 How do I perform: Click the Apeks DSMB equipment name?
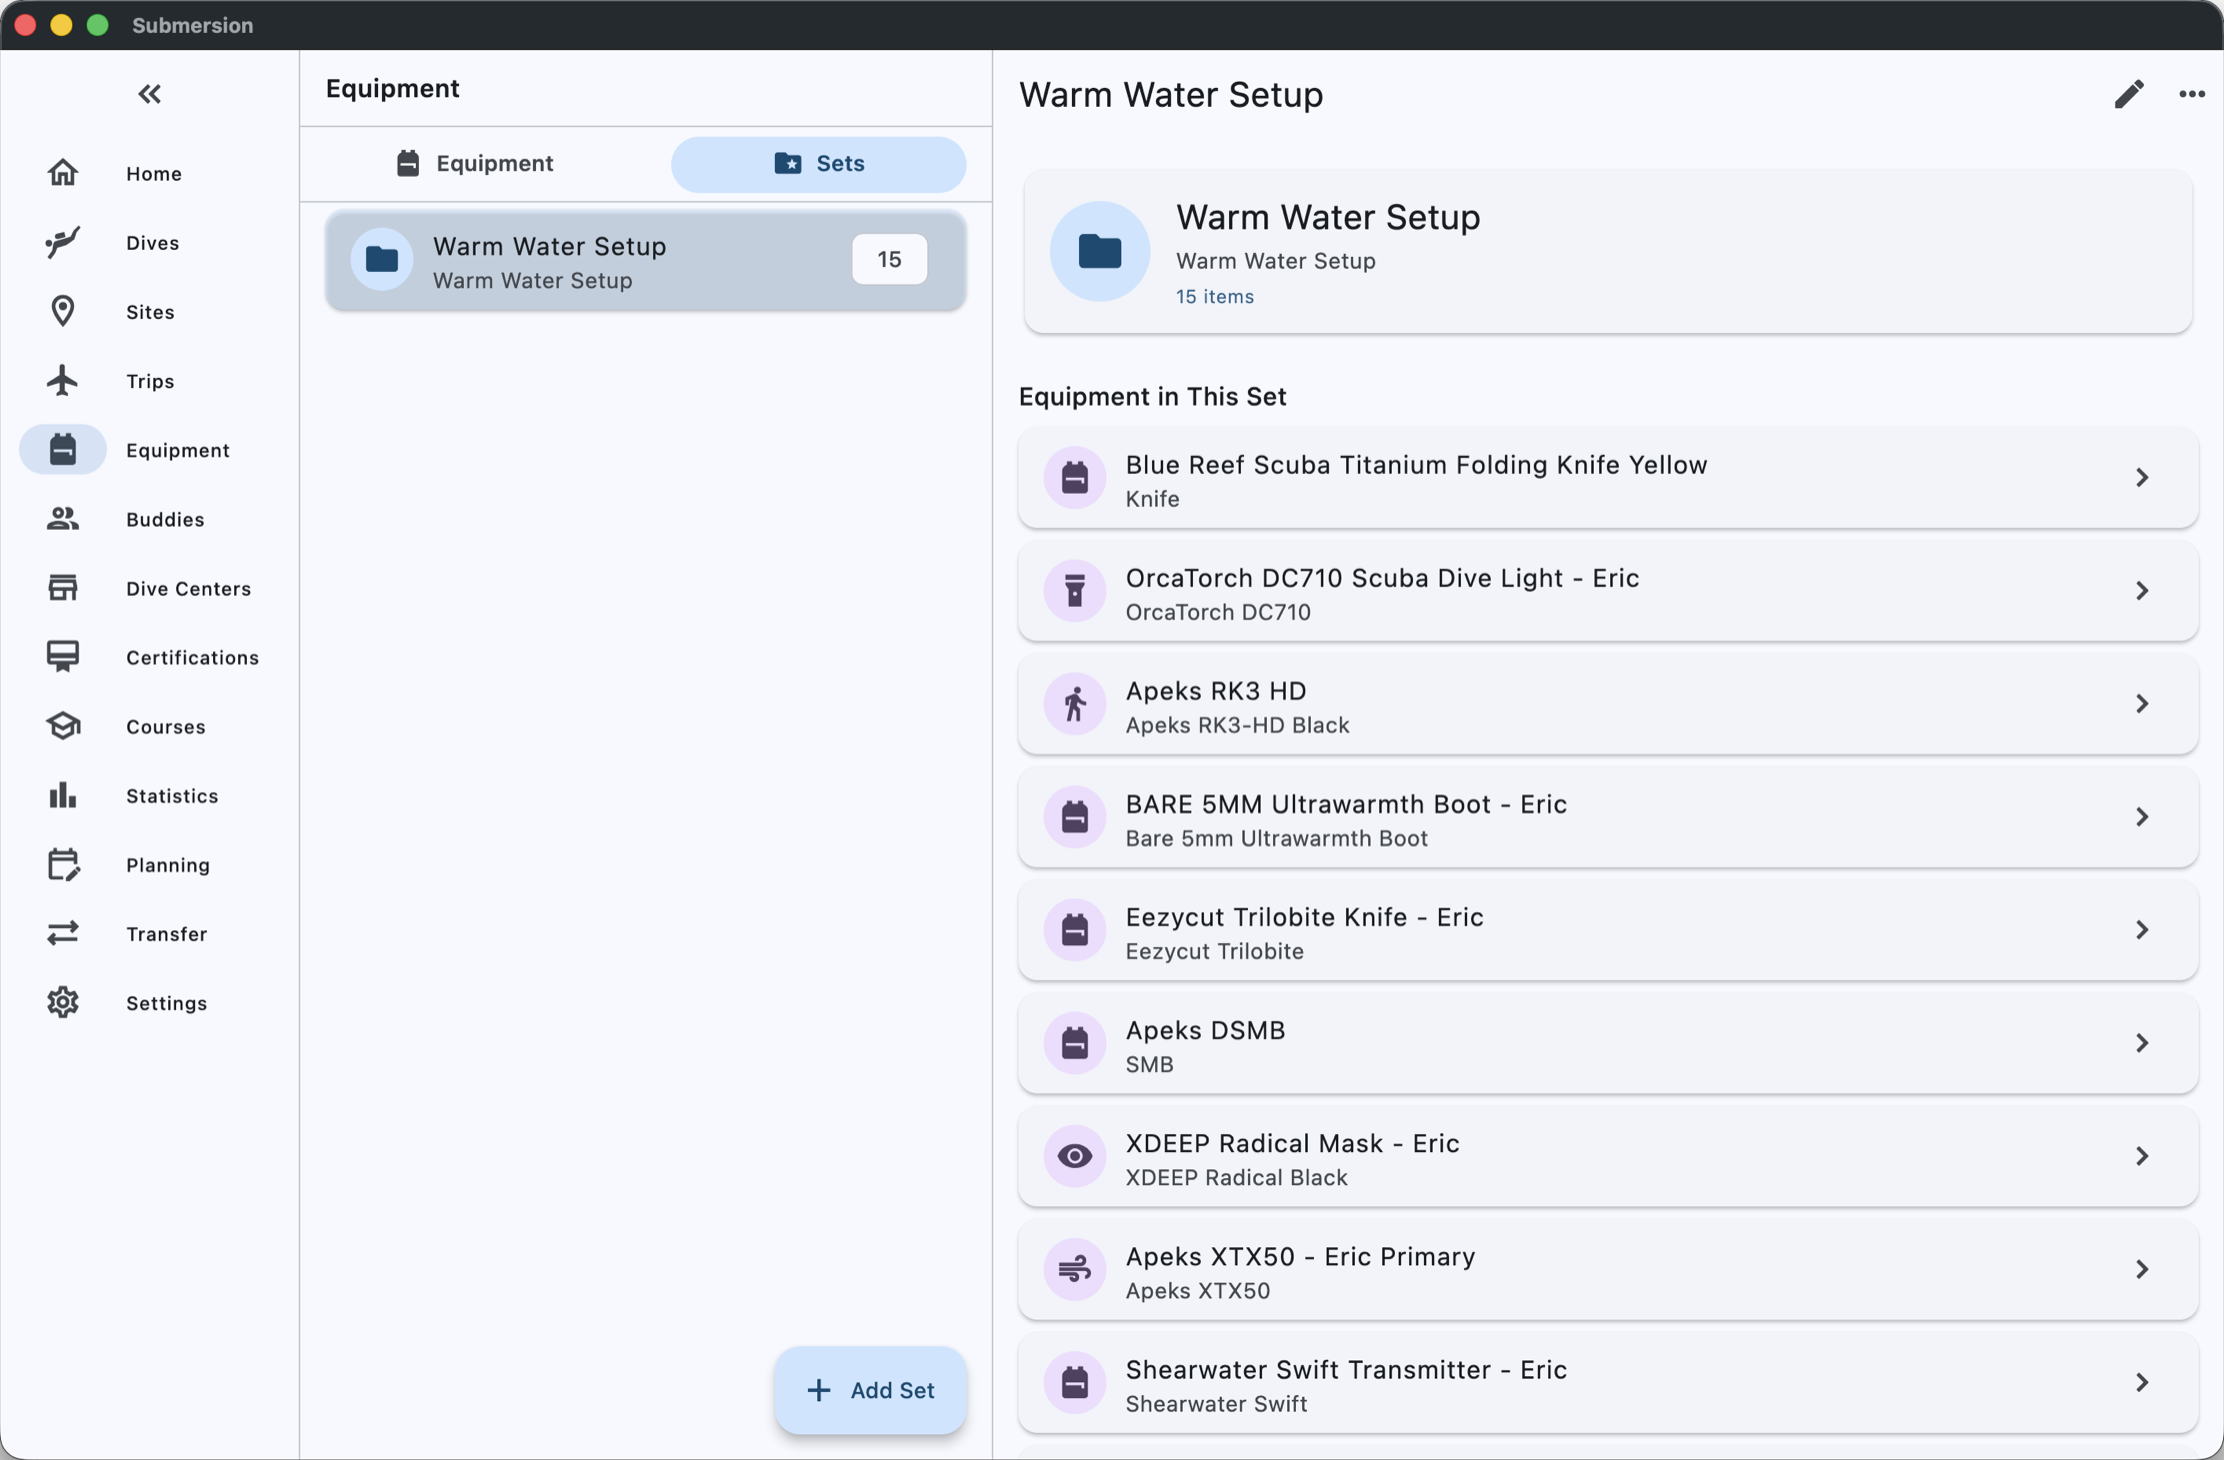1206,1030
